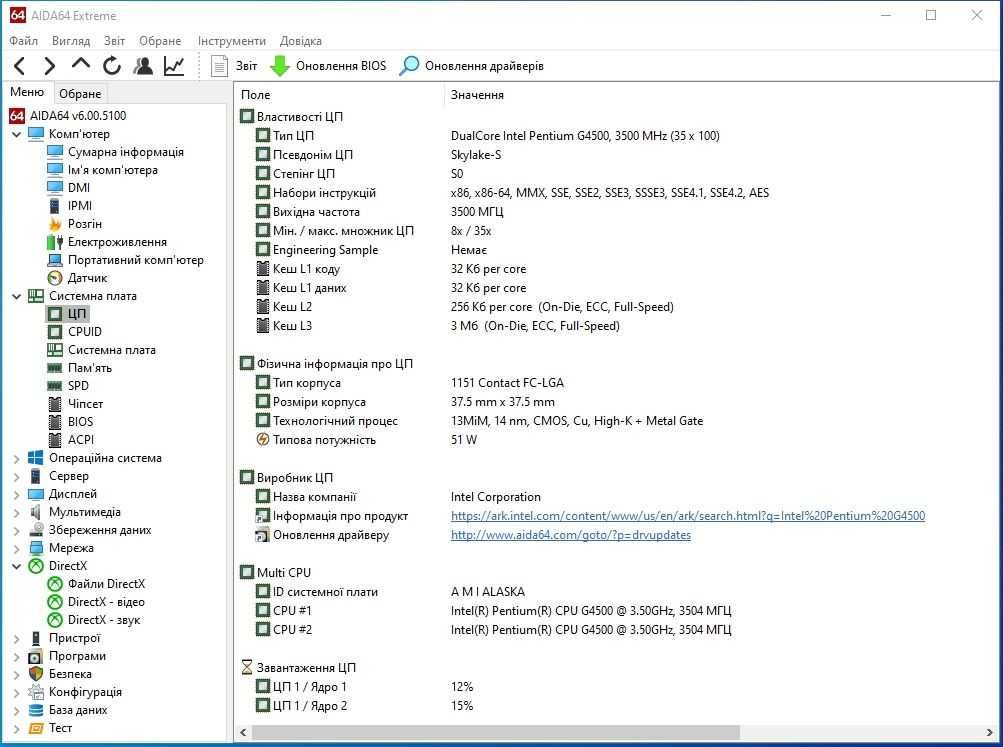Collapse the Комп'ютер tree node

(17, 134)
